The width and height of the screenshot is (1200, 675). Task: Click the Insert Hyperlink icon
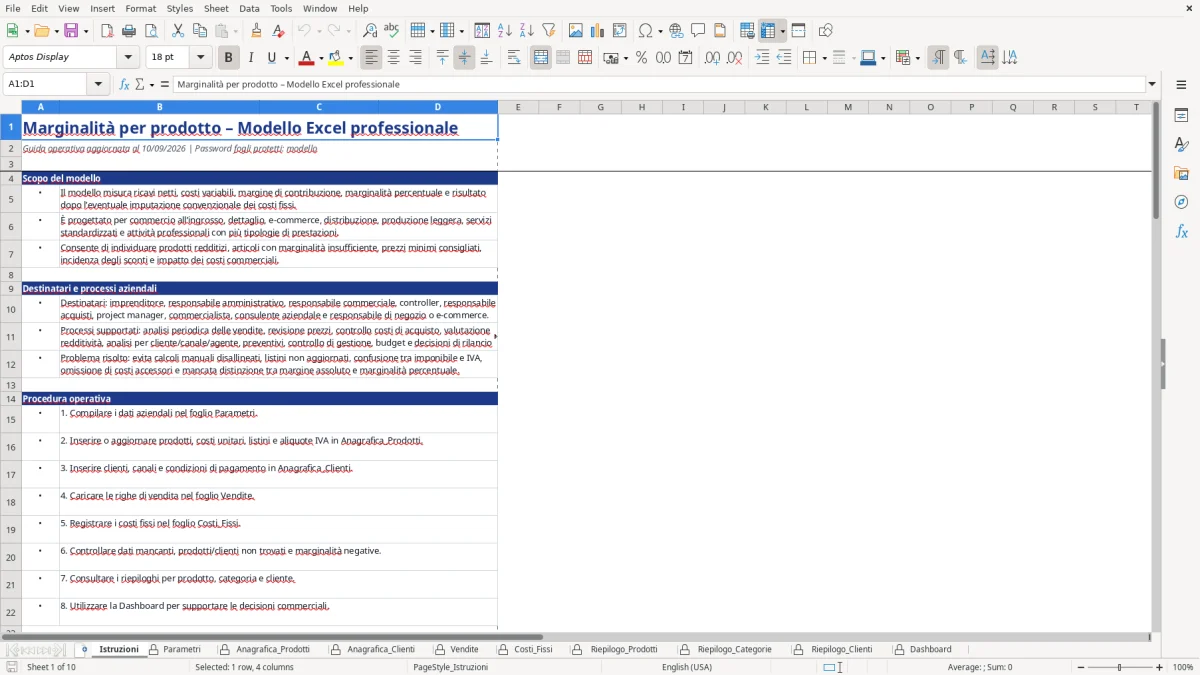click(676, 31)
